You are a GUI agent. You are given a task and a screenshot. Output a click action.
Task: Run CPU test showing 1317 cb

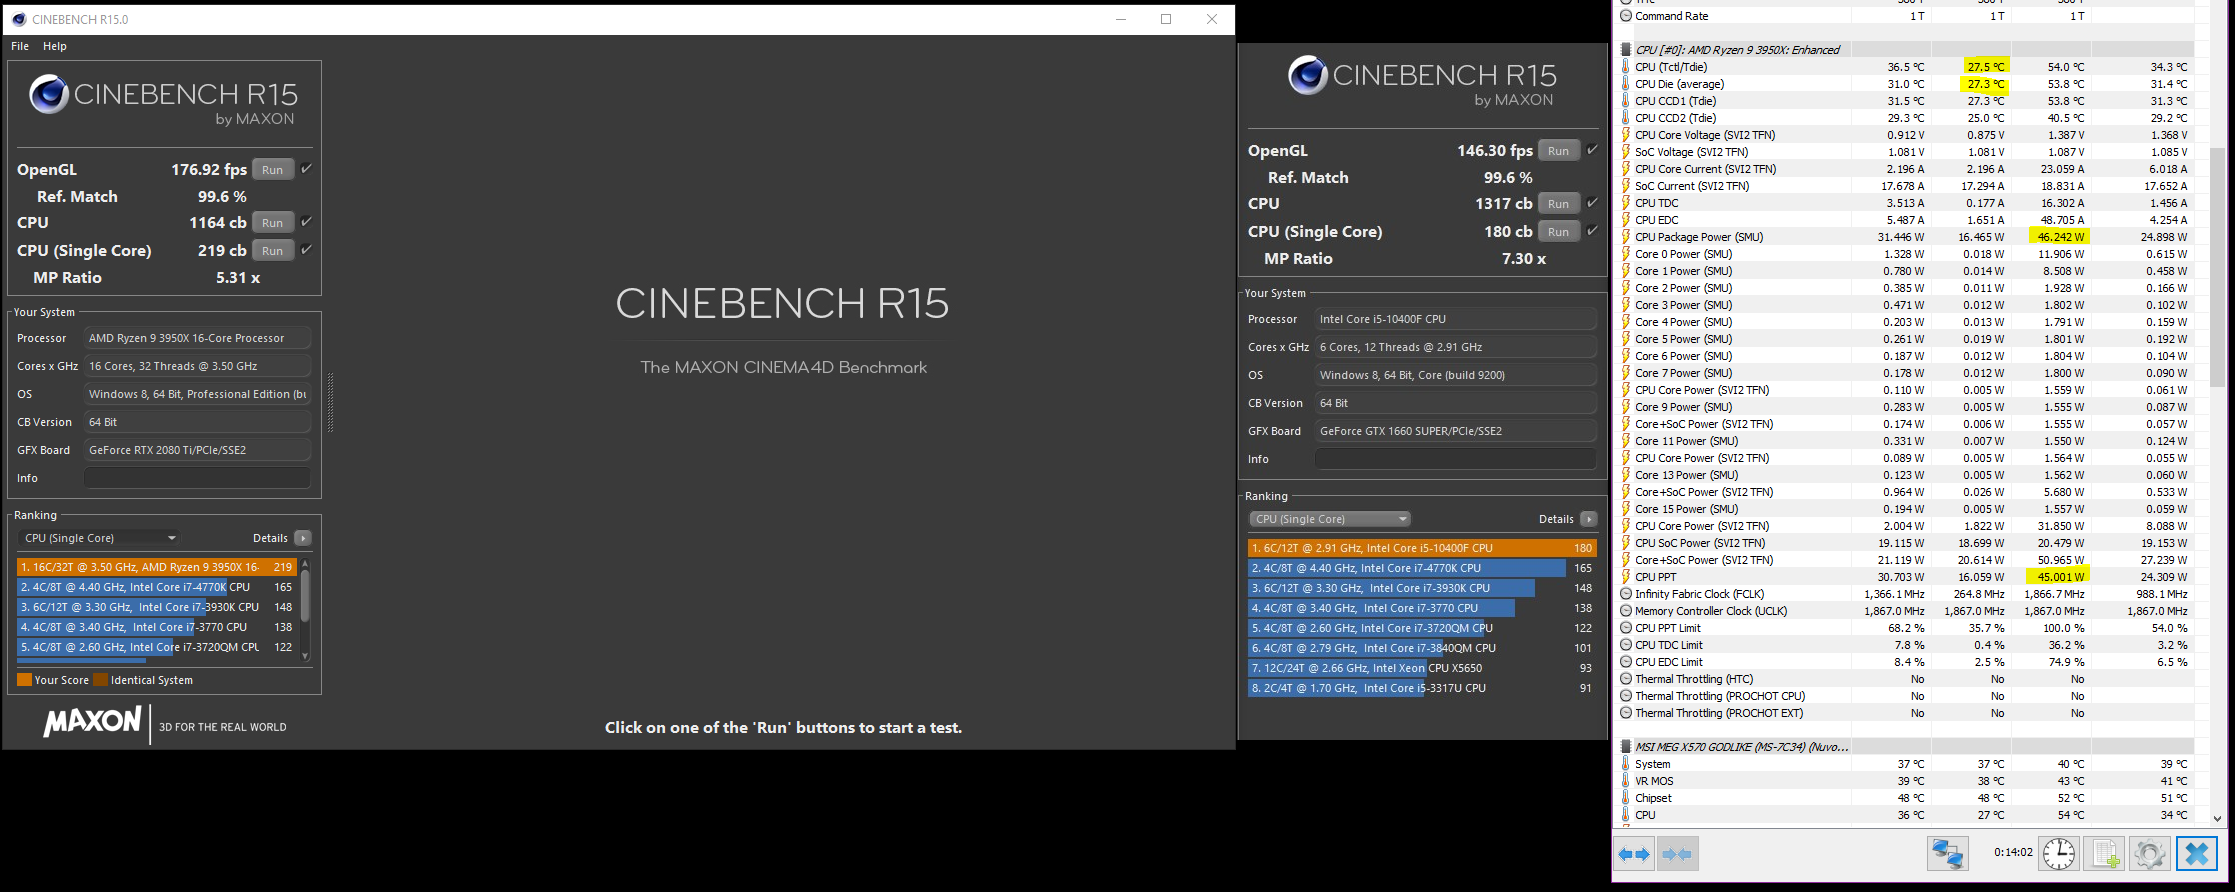pyautogui.click(x=1559, y=204)
